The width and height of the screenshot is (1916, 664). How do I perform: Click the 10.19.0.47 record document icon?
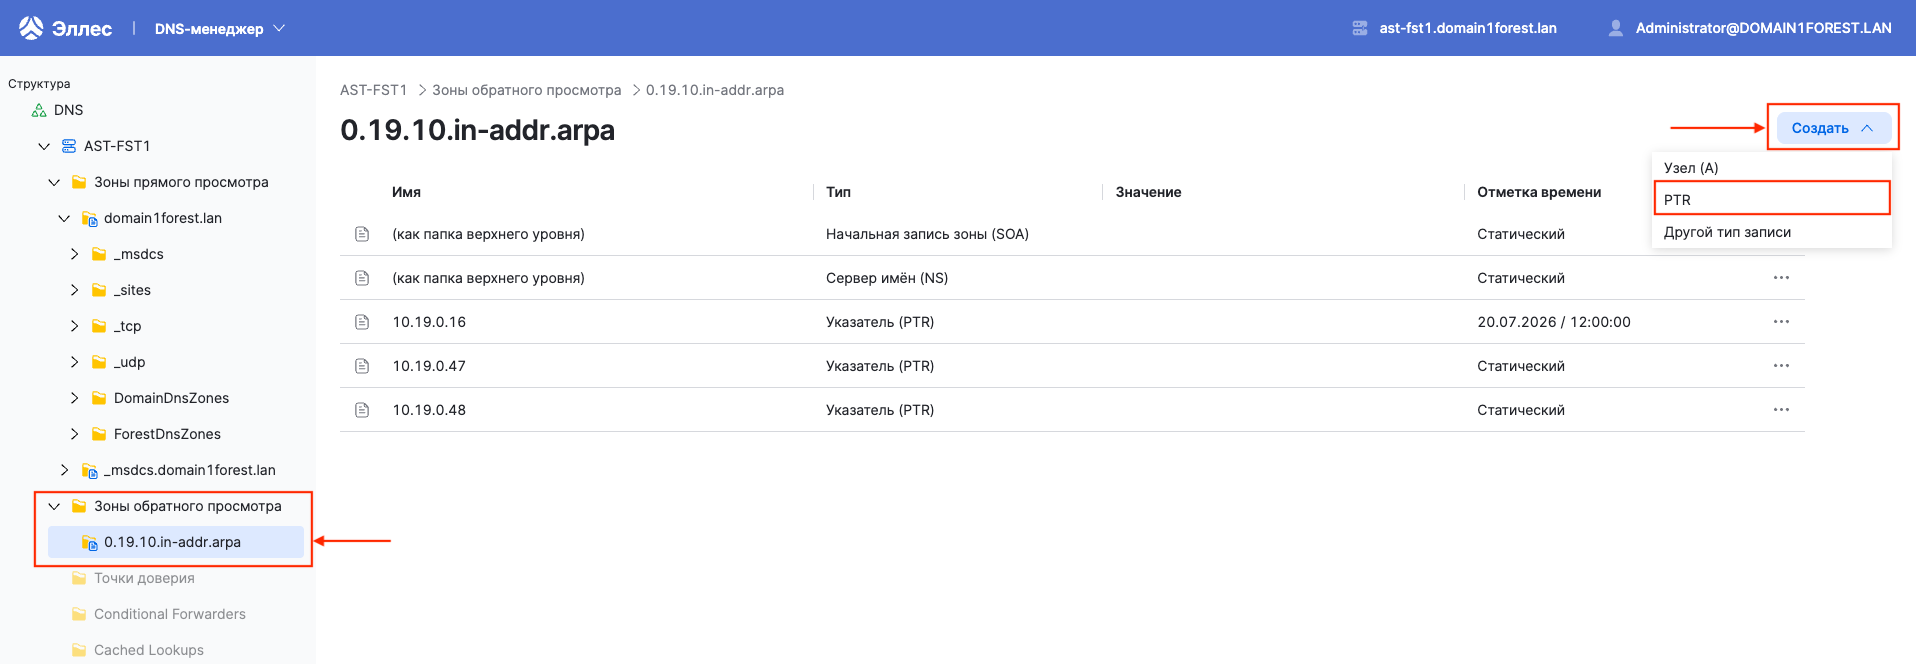tap(362, 366)
